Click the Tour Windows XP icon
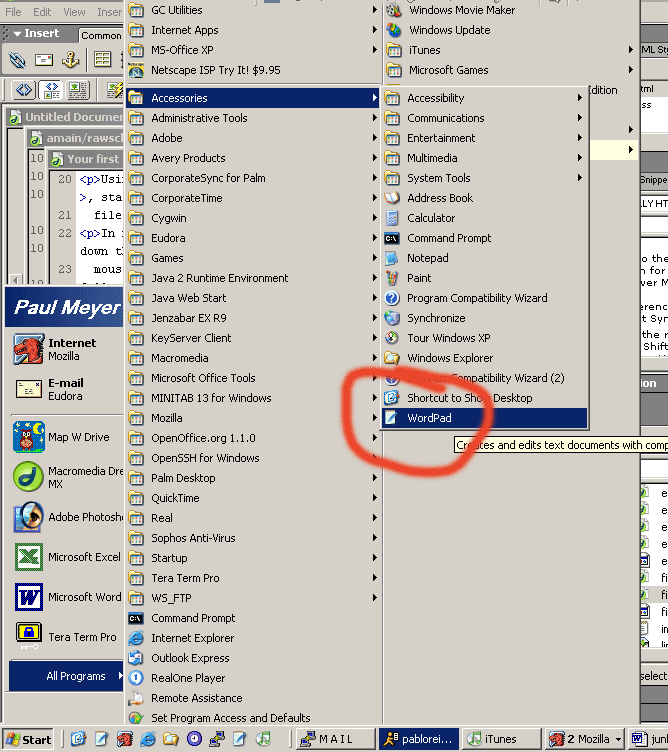The image size is (668, 752). click(x=392, y=338)
